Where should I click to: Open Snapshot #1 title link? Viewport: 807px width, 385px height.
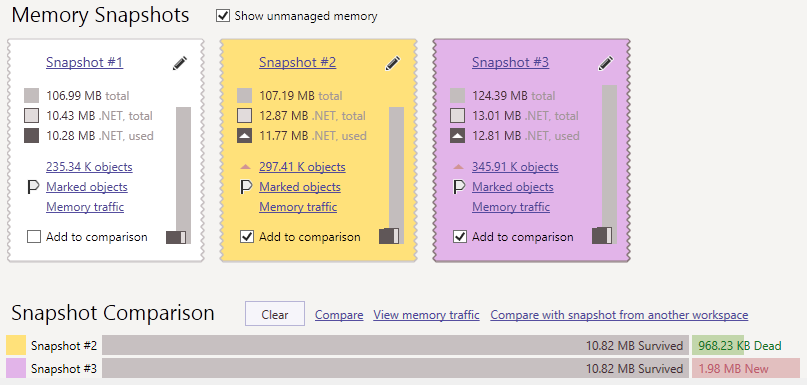click(x=84, y=63)
